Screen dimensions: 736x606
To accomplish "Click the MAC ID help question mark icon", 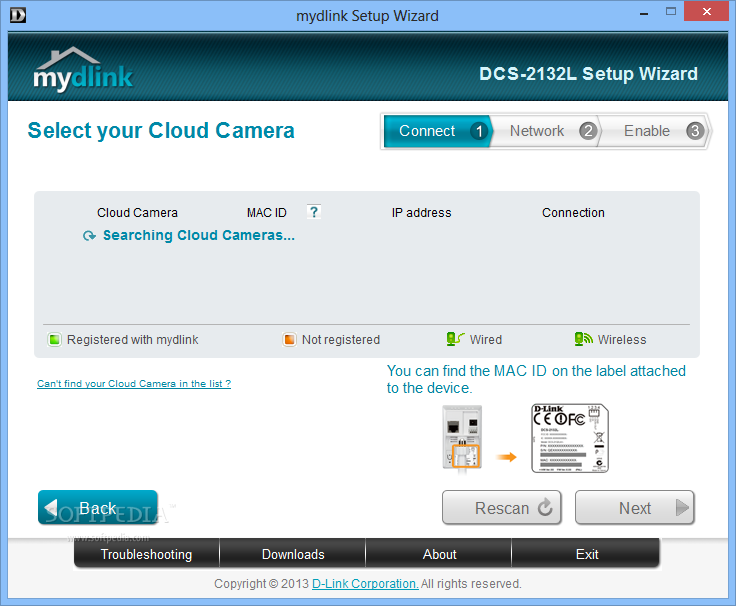I will point(314,212).
